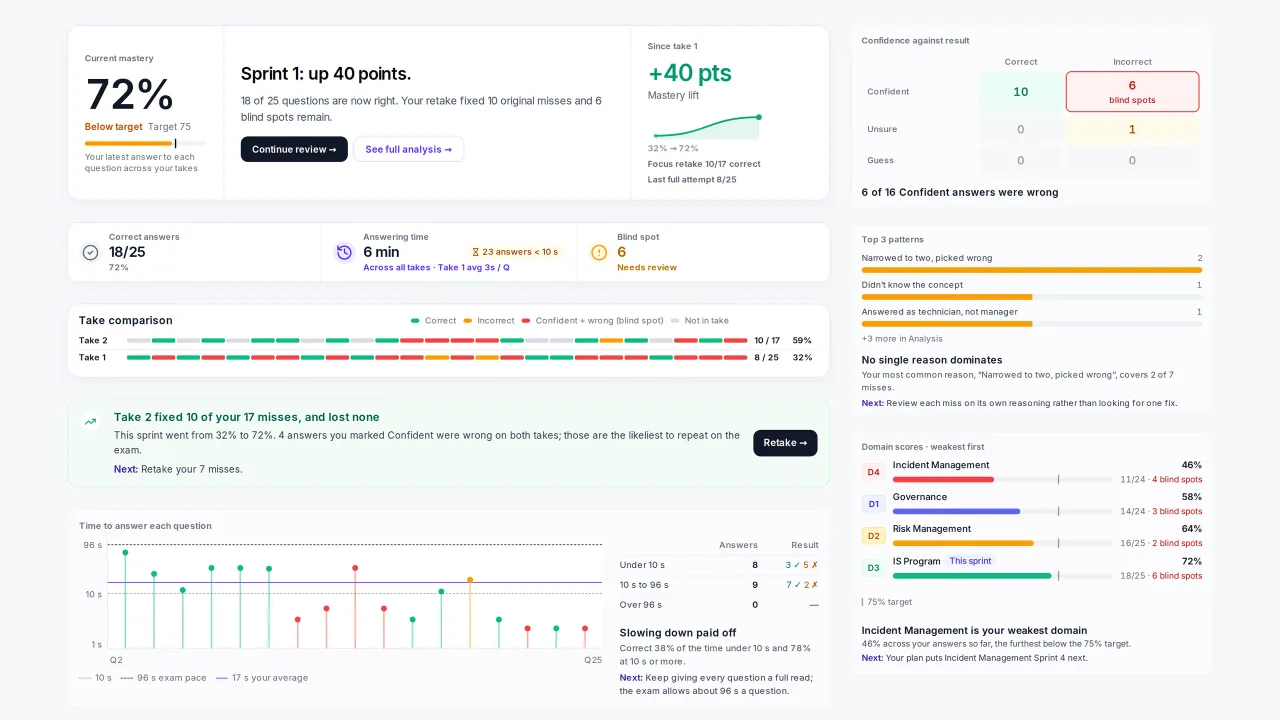Click the mastery lift sparkline chart
The width and height of the screenshot is (1280, 720).
[x=707, y=127]
